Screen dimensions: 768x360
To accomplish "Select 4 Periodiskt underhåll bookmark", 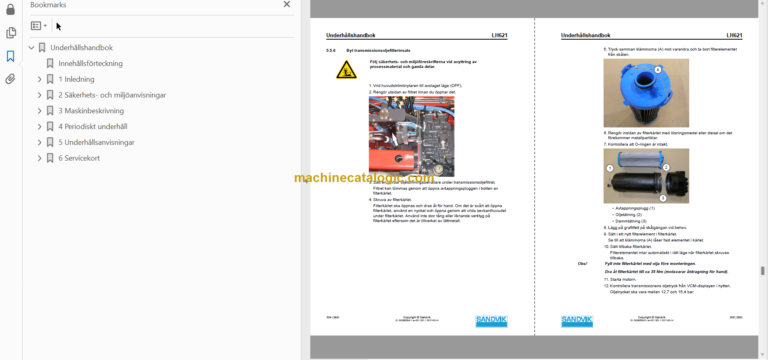I will coord(93,126).
